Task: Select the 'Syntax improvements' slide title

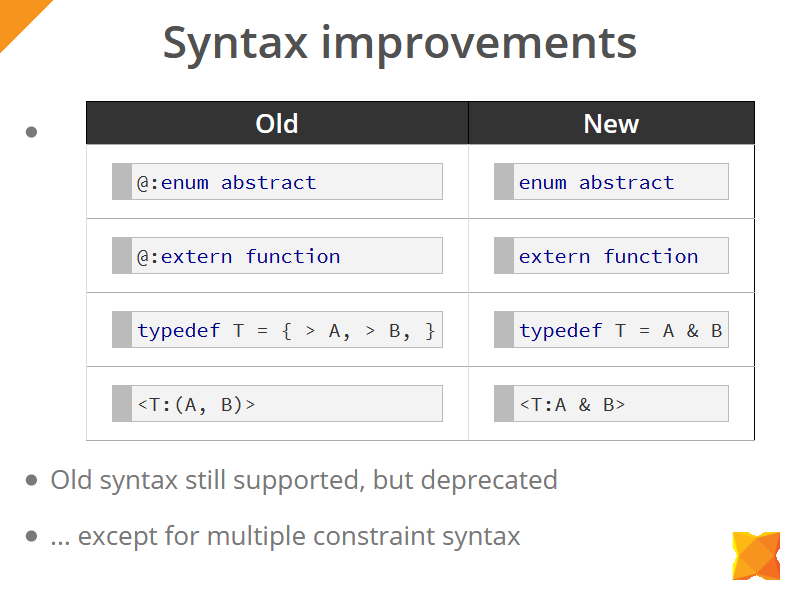Action: [399, 44]
